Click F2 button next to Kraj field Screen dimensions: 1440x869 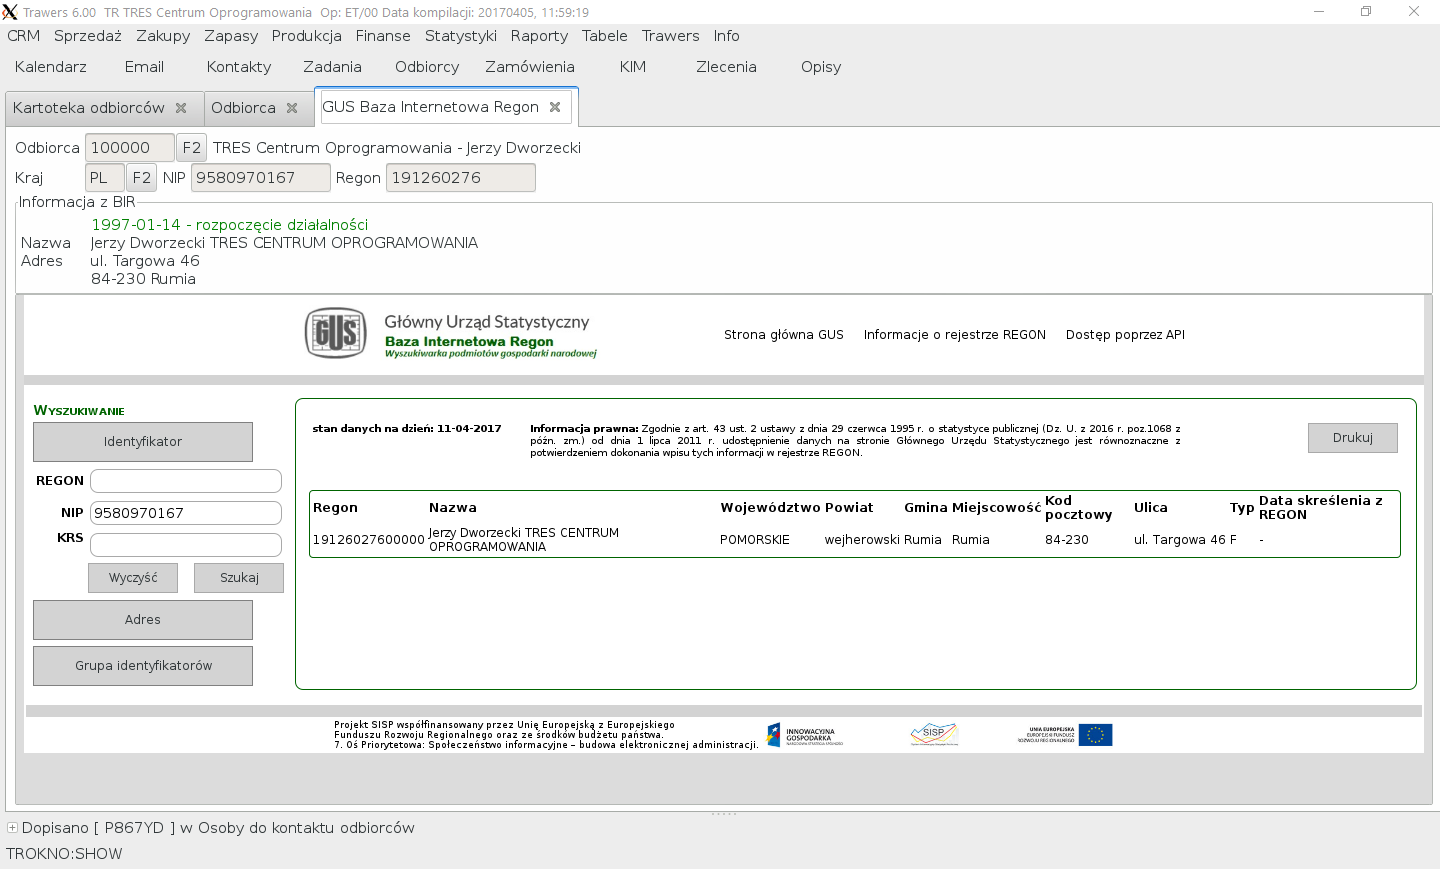(x=142, y=178)
